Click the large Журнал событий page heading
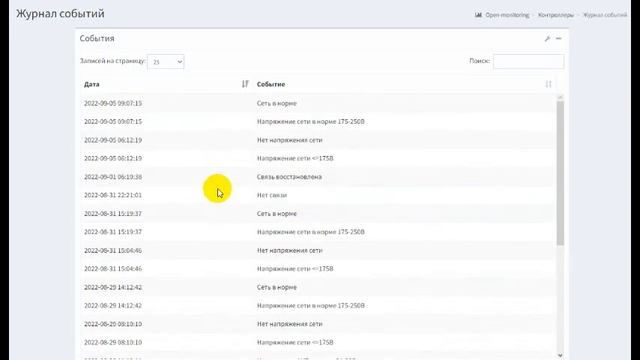 tap(60, 14)
